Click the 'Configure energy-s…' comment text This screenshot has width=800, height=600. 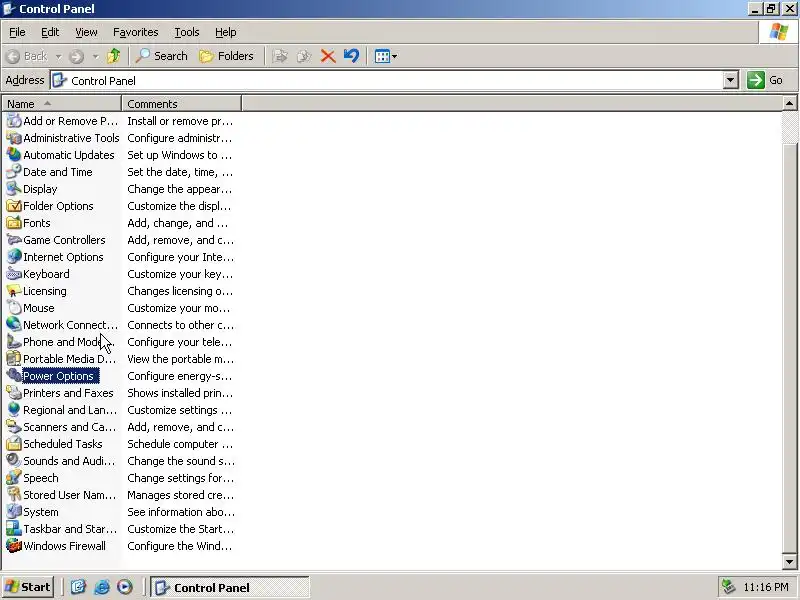point(180,376)
